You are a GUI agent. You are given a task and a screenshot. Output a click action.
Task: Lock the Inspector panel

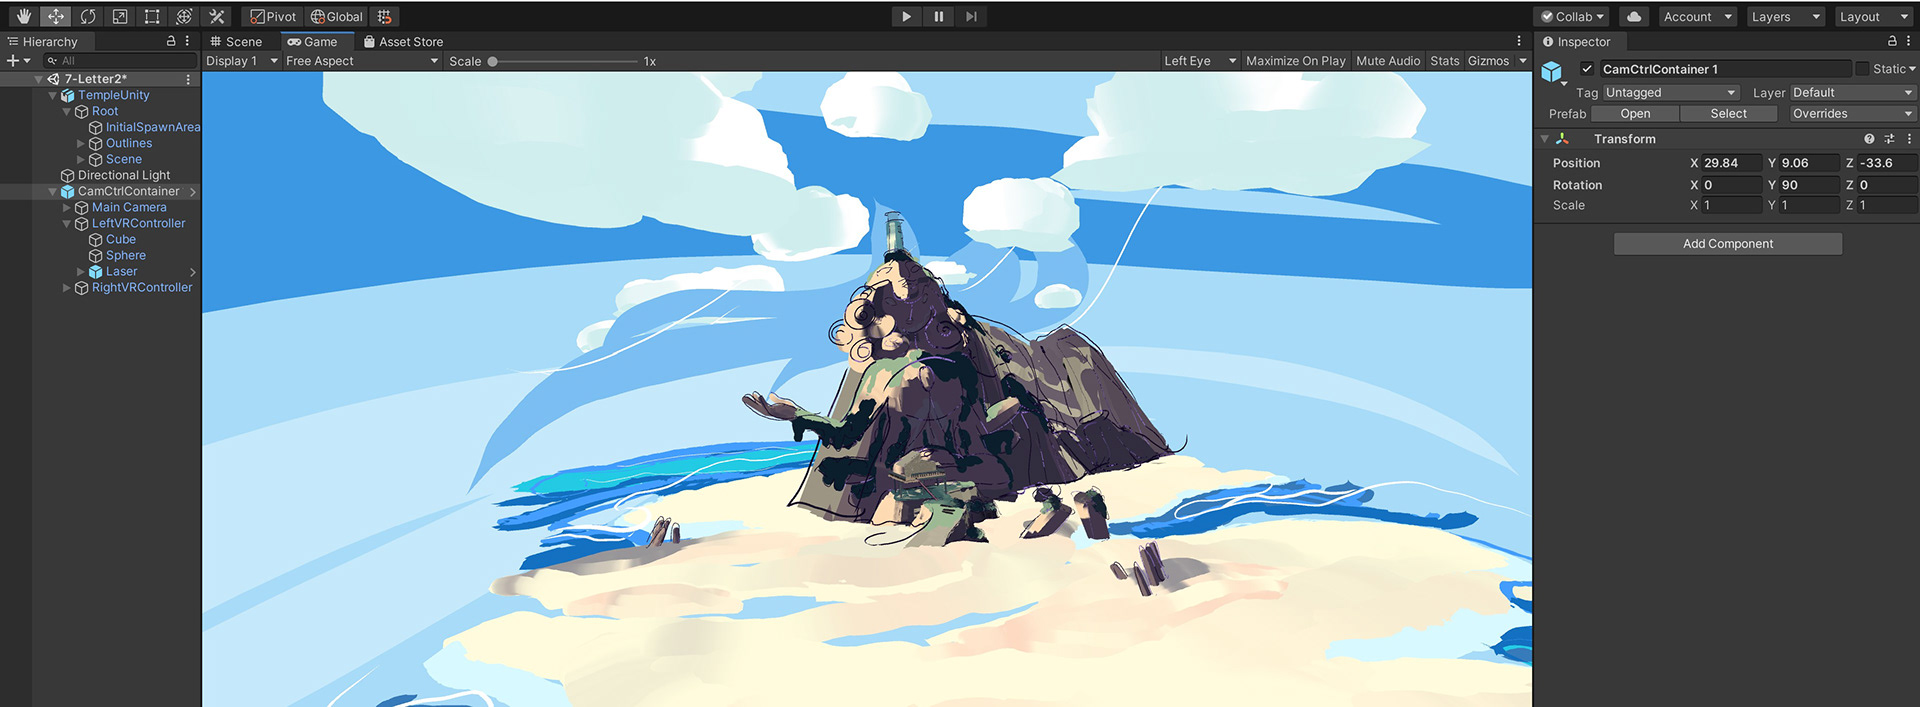pos(1892,41)
